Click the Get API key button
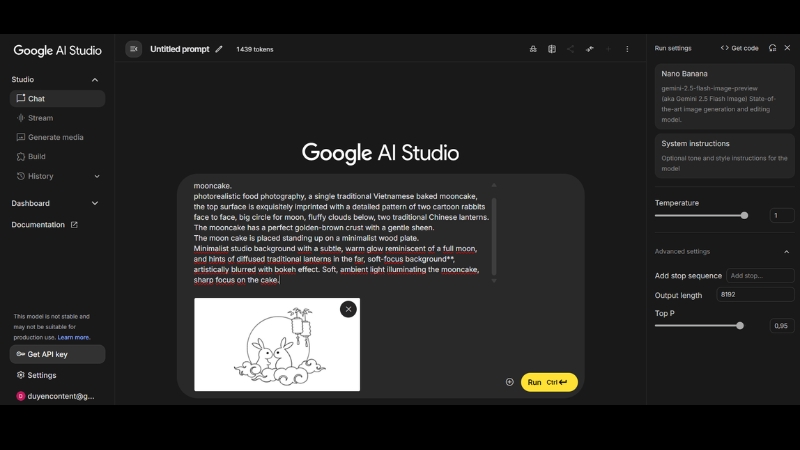This screenshot has width=800, height=450. (x=57, y=354)
